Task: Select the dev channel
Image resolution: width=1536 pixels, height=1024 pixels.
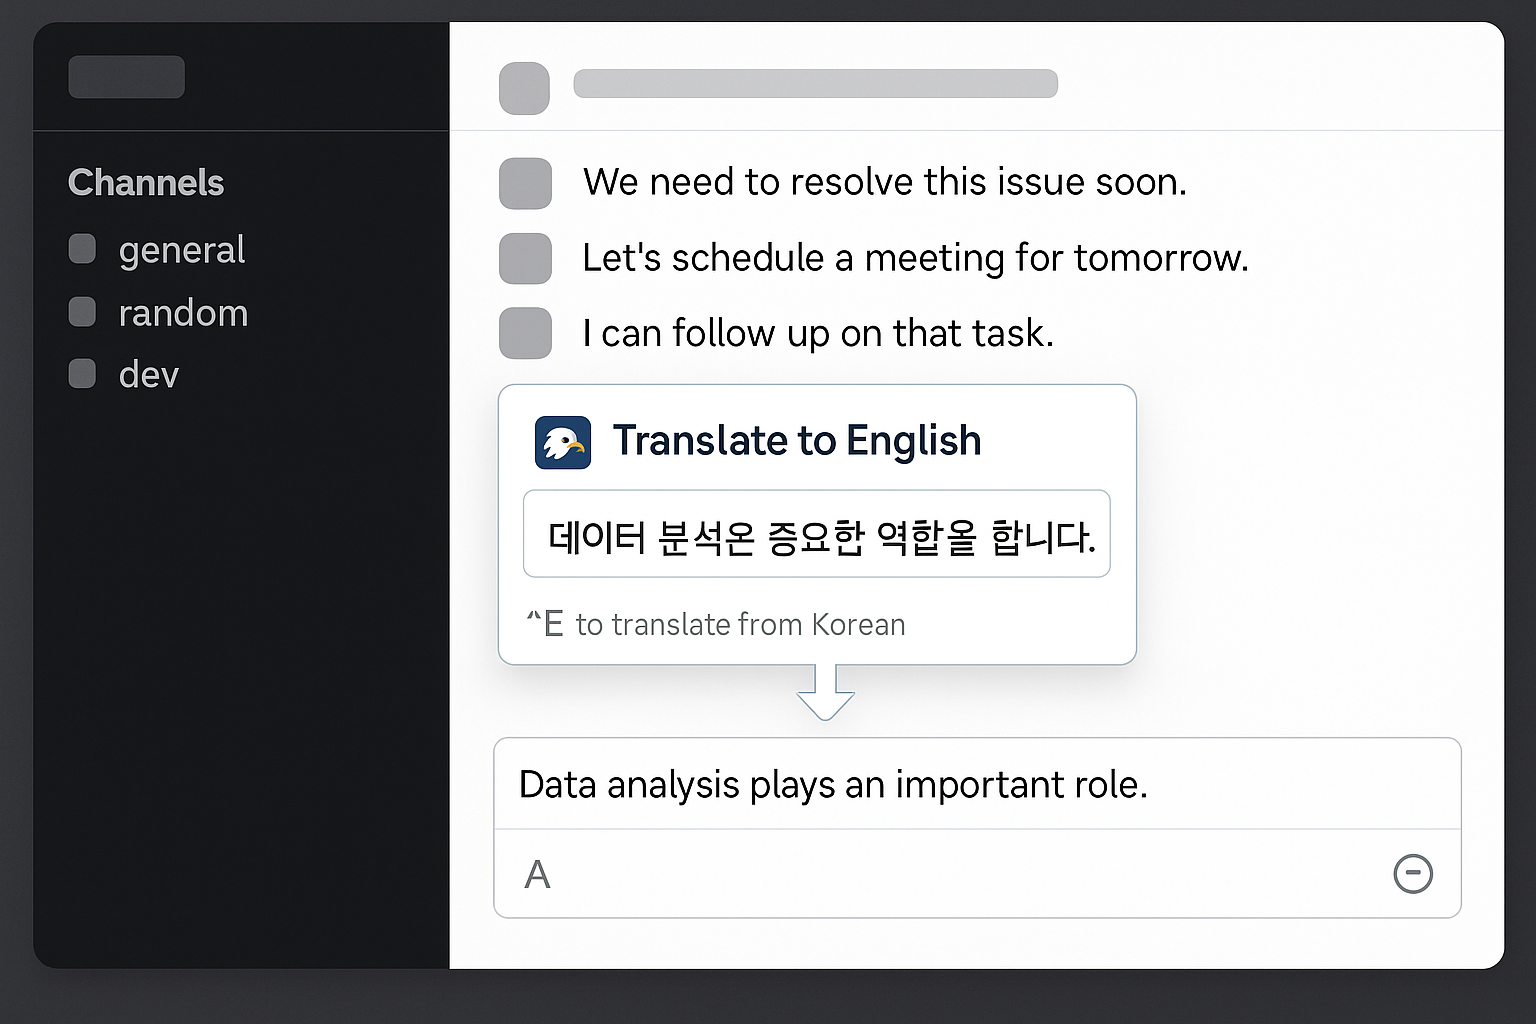Action: click(148, 375)
